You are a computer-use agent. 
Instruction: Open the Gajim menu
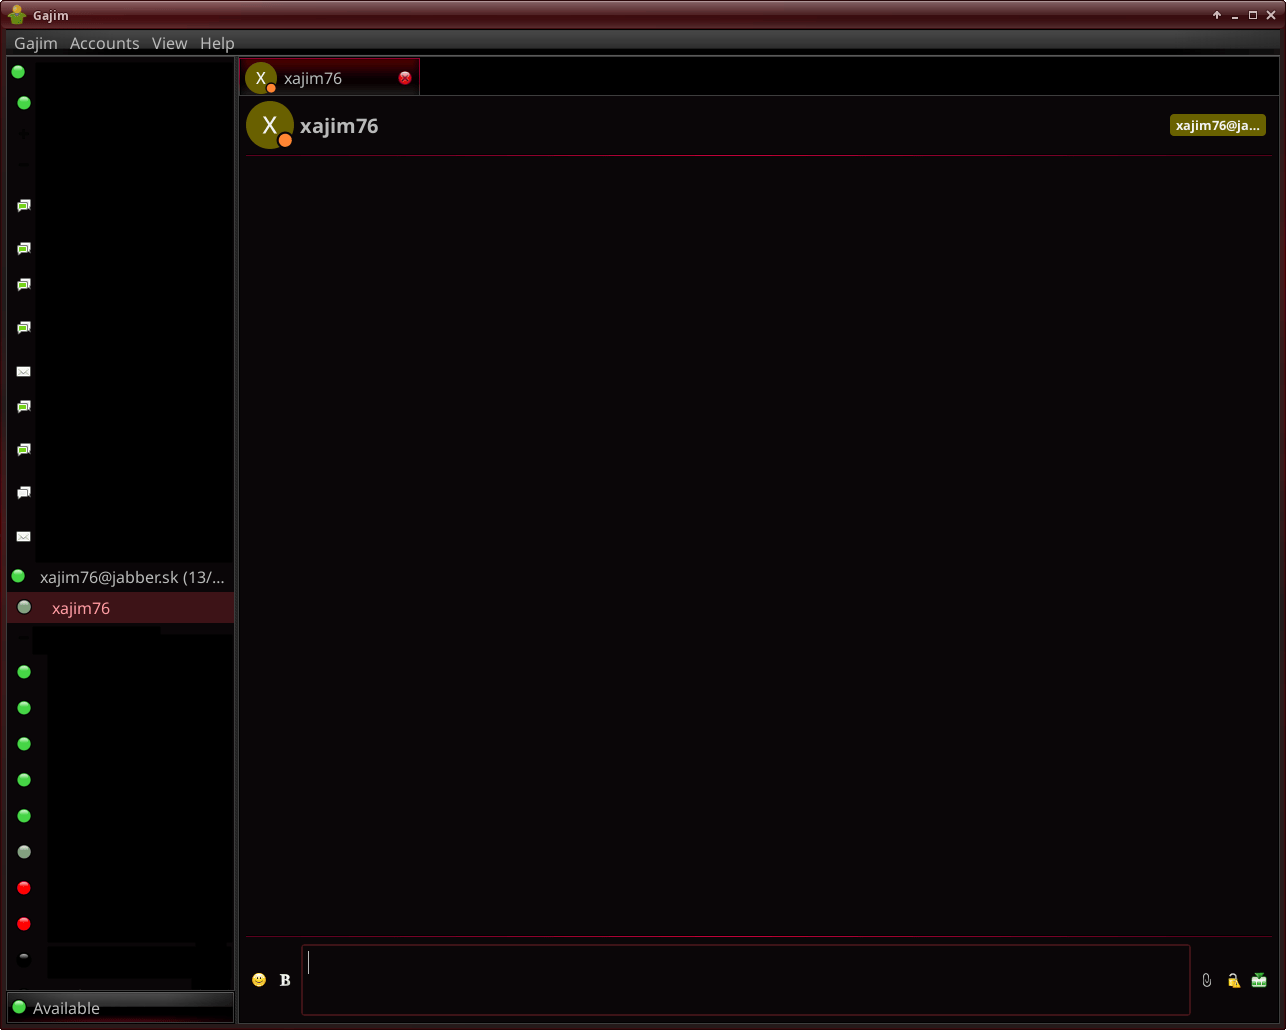coord(36,43)
